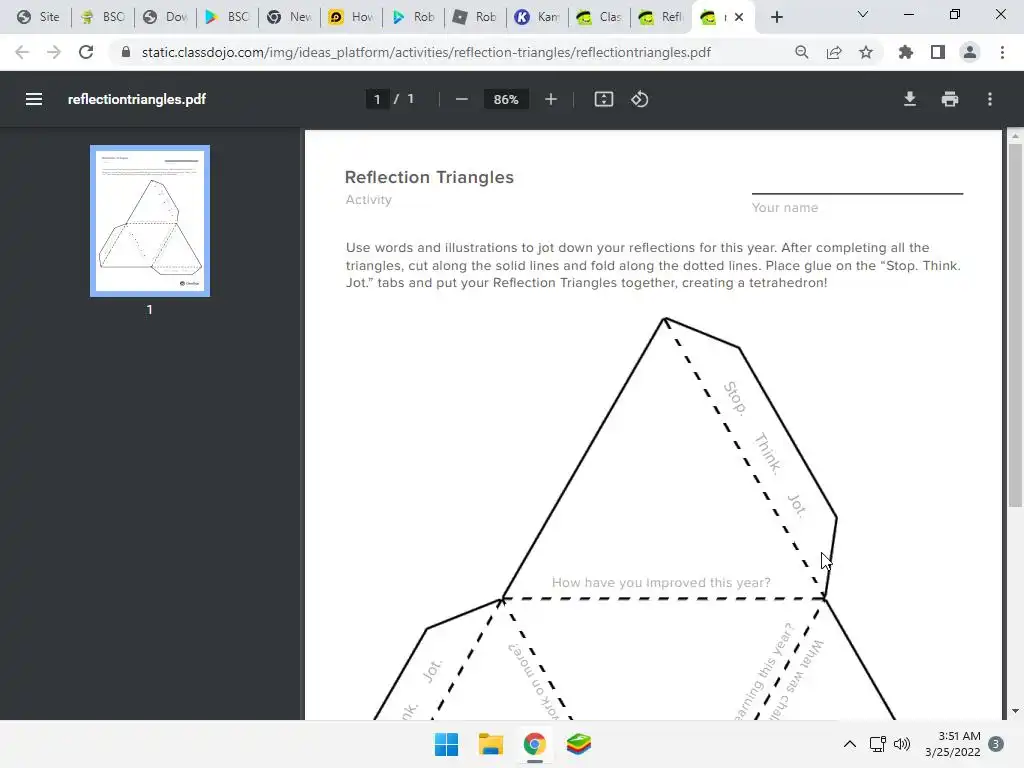
Task: Click the zoom percentage field 86%
Action: click(506, 99)
